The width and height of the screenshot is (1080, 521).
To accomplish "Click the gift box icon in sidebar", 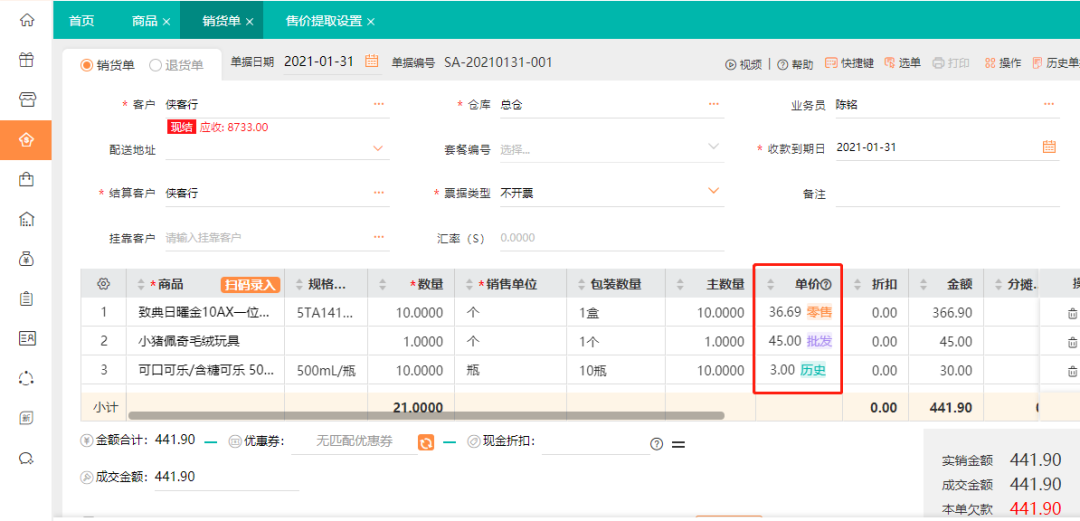I will coord(27,60).
